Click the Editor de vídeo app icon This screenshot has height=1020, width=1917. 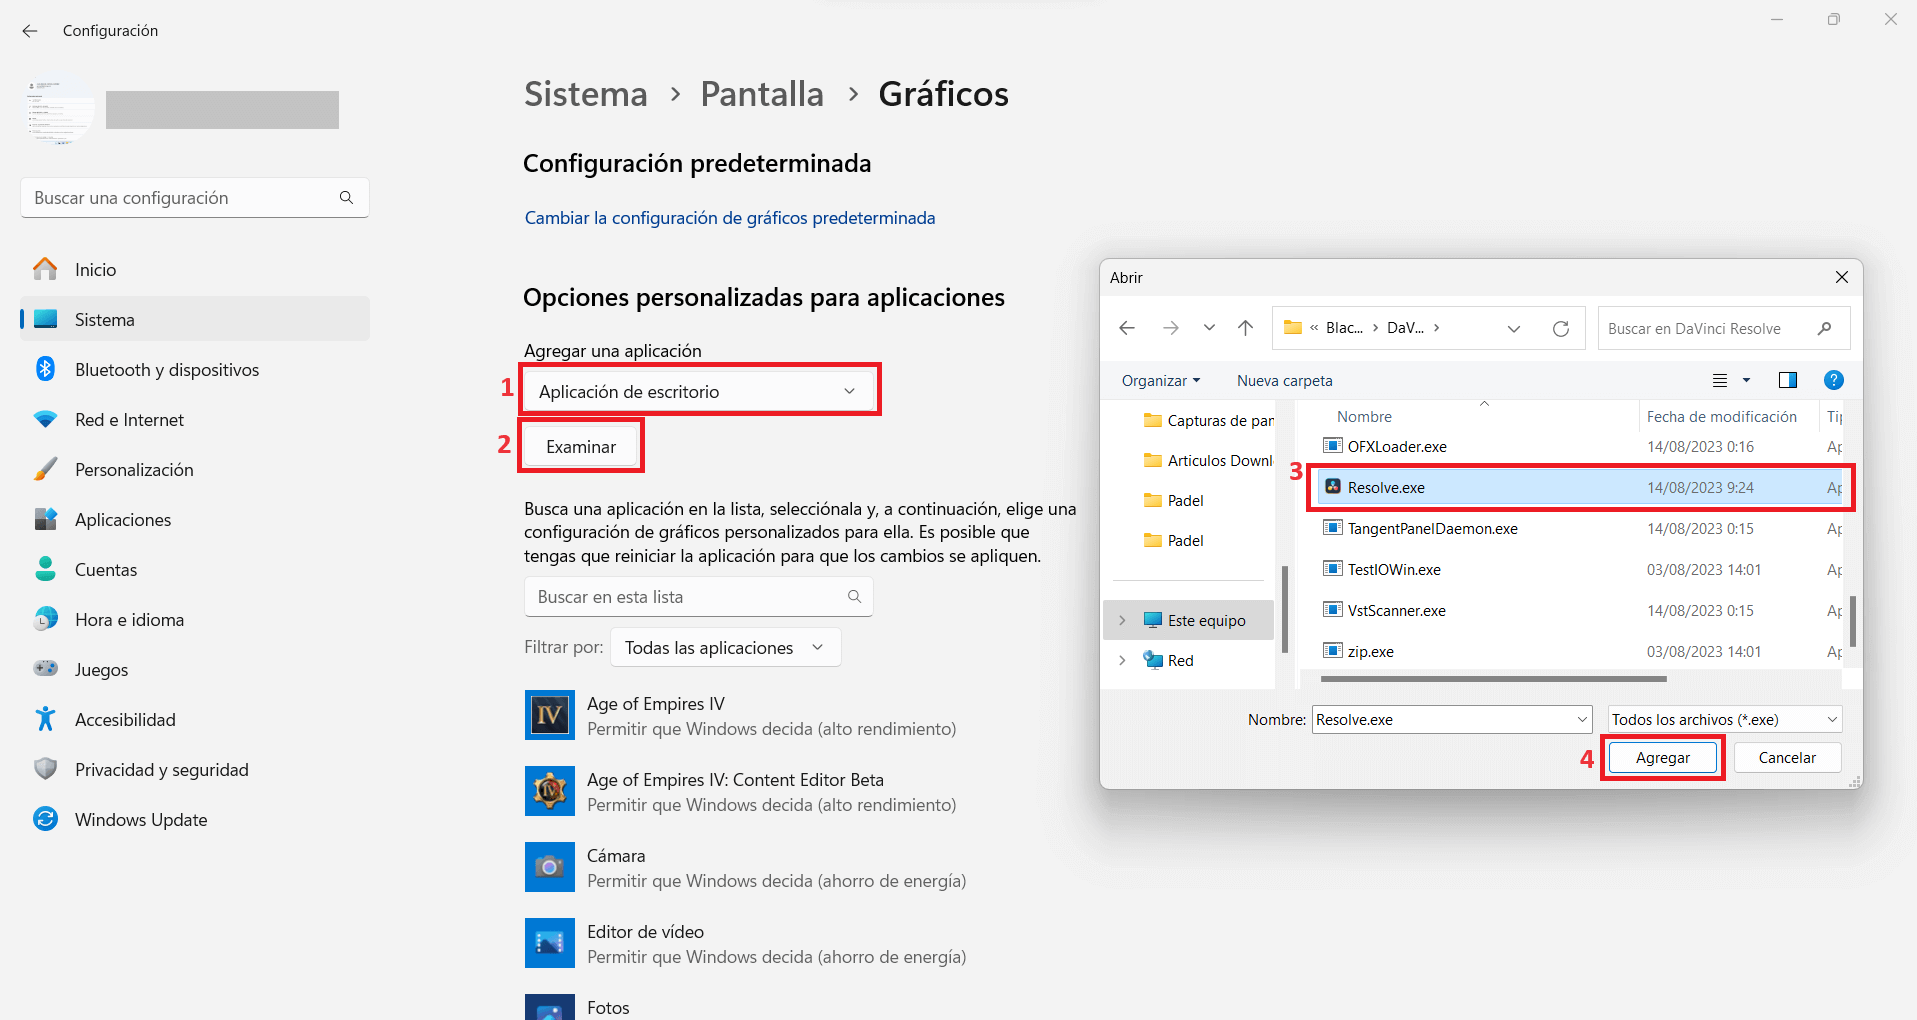coord(549,943)
